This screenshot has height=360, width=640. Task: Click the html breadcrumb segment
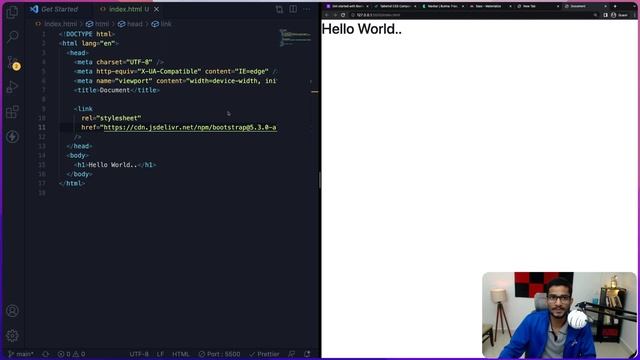[x=98, y=24]
